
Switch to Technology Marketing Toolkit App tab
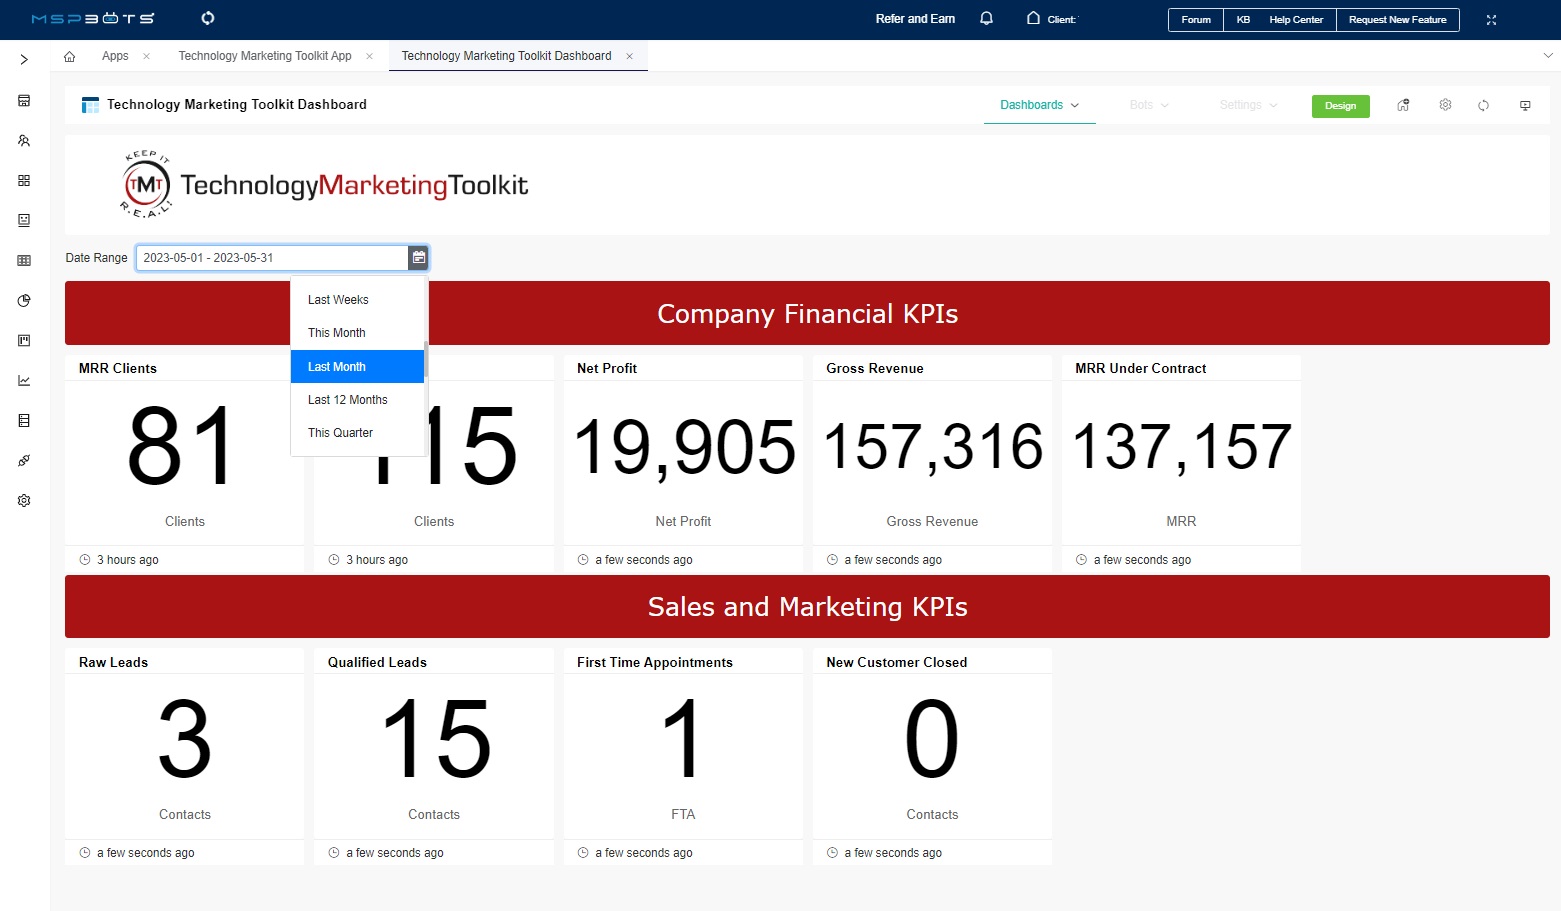coord(265,56)
